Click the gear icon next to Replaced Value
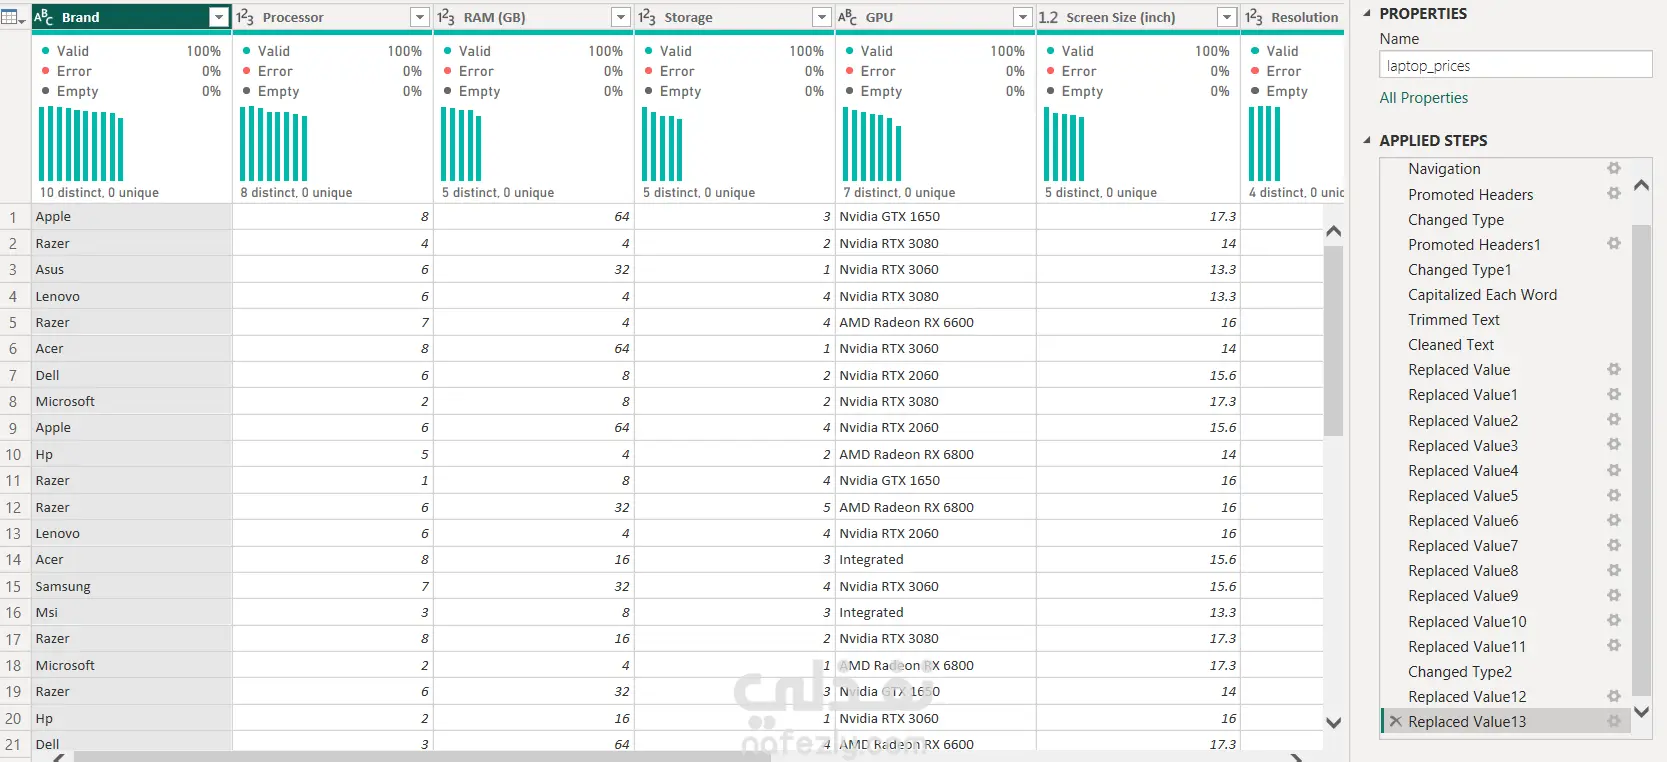 coord(1614,369)
